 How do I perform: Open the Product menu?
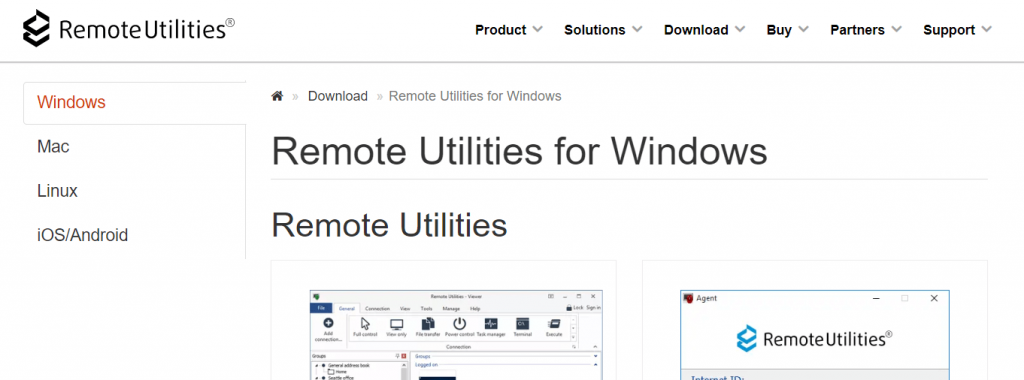click(x=501, y=30)
